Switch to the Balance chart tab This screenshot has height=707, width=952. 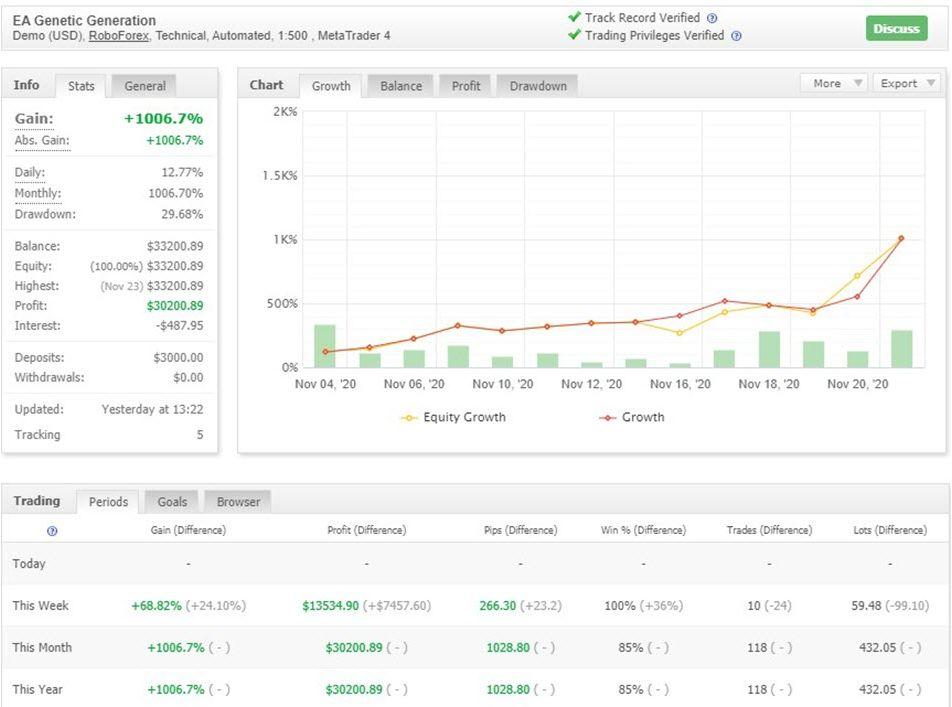pos(401,86)
